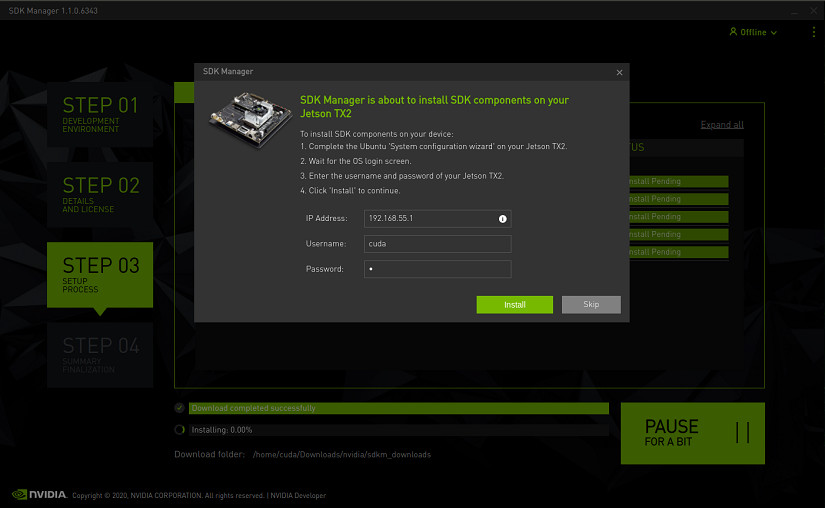Screen dimensions: 825x508
Task: Click the pause bars icon
Action: point(742,432)
